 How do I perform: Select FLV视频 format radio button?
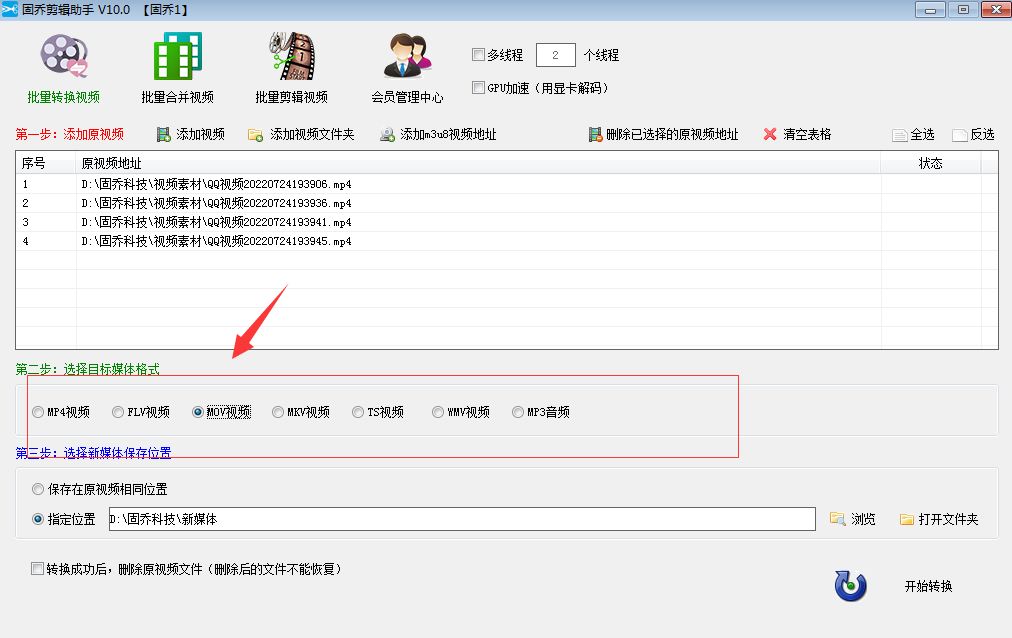118,412
